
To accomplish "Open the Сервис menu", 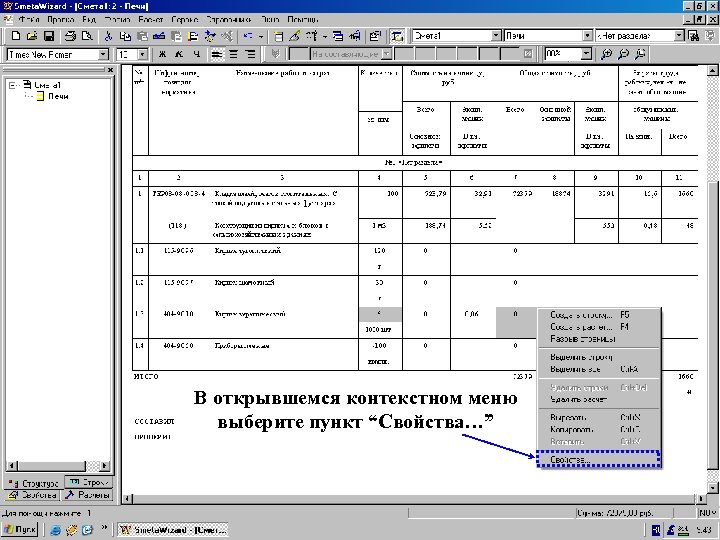I will click(x=185, y=20).
